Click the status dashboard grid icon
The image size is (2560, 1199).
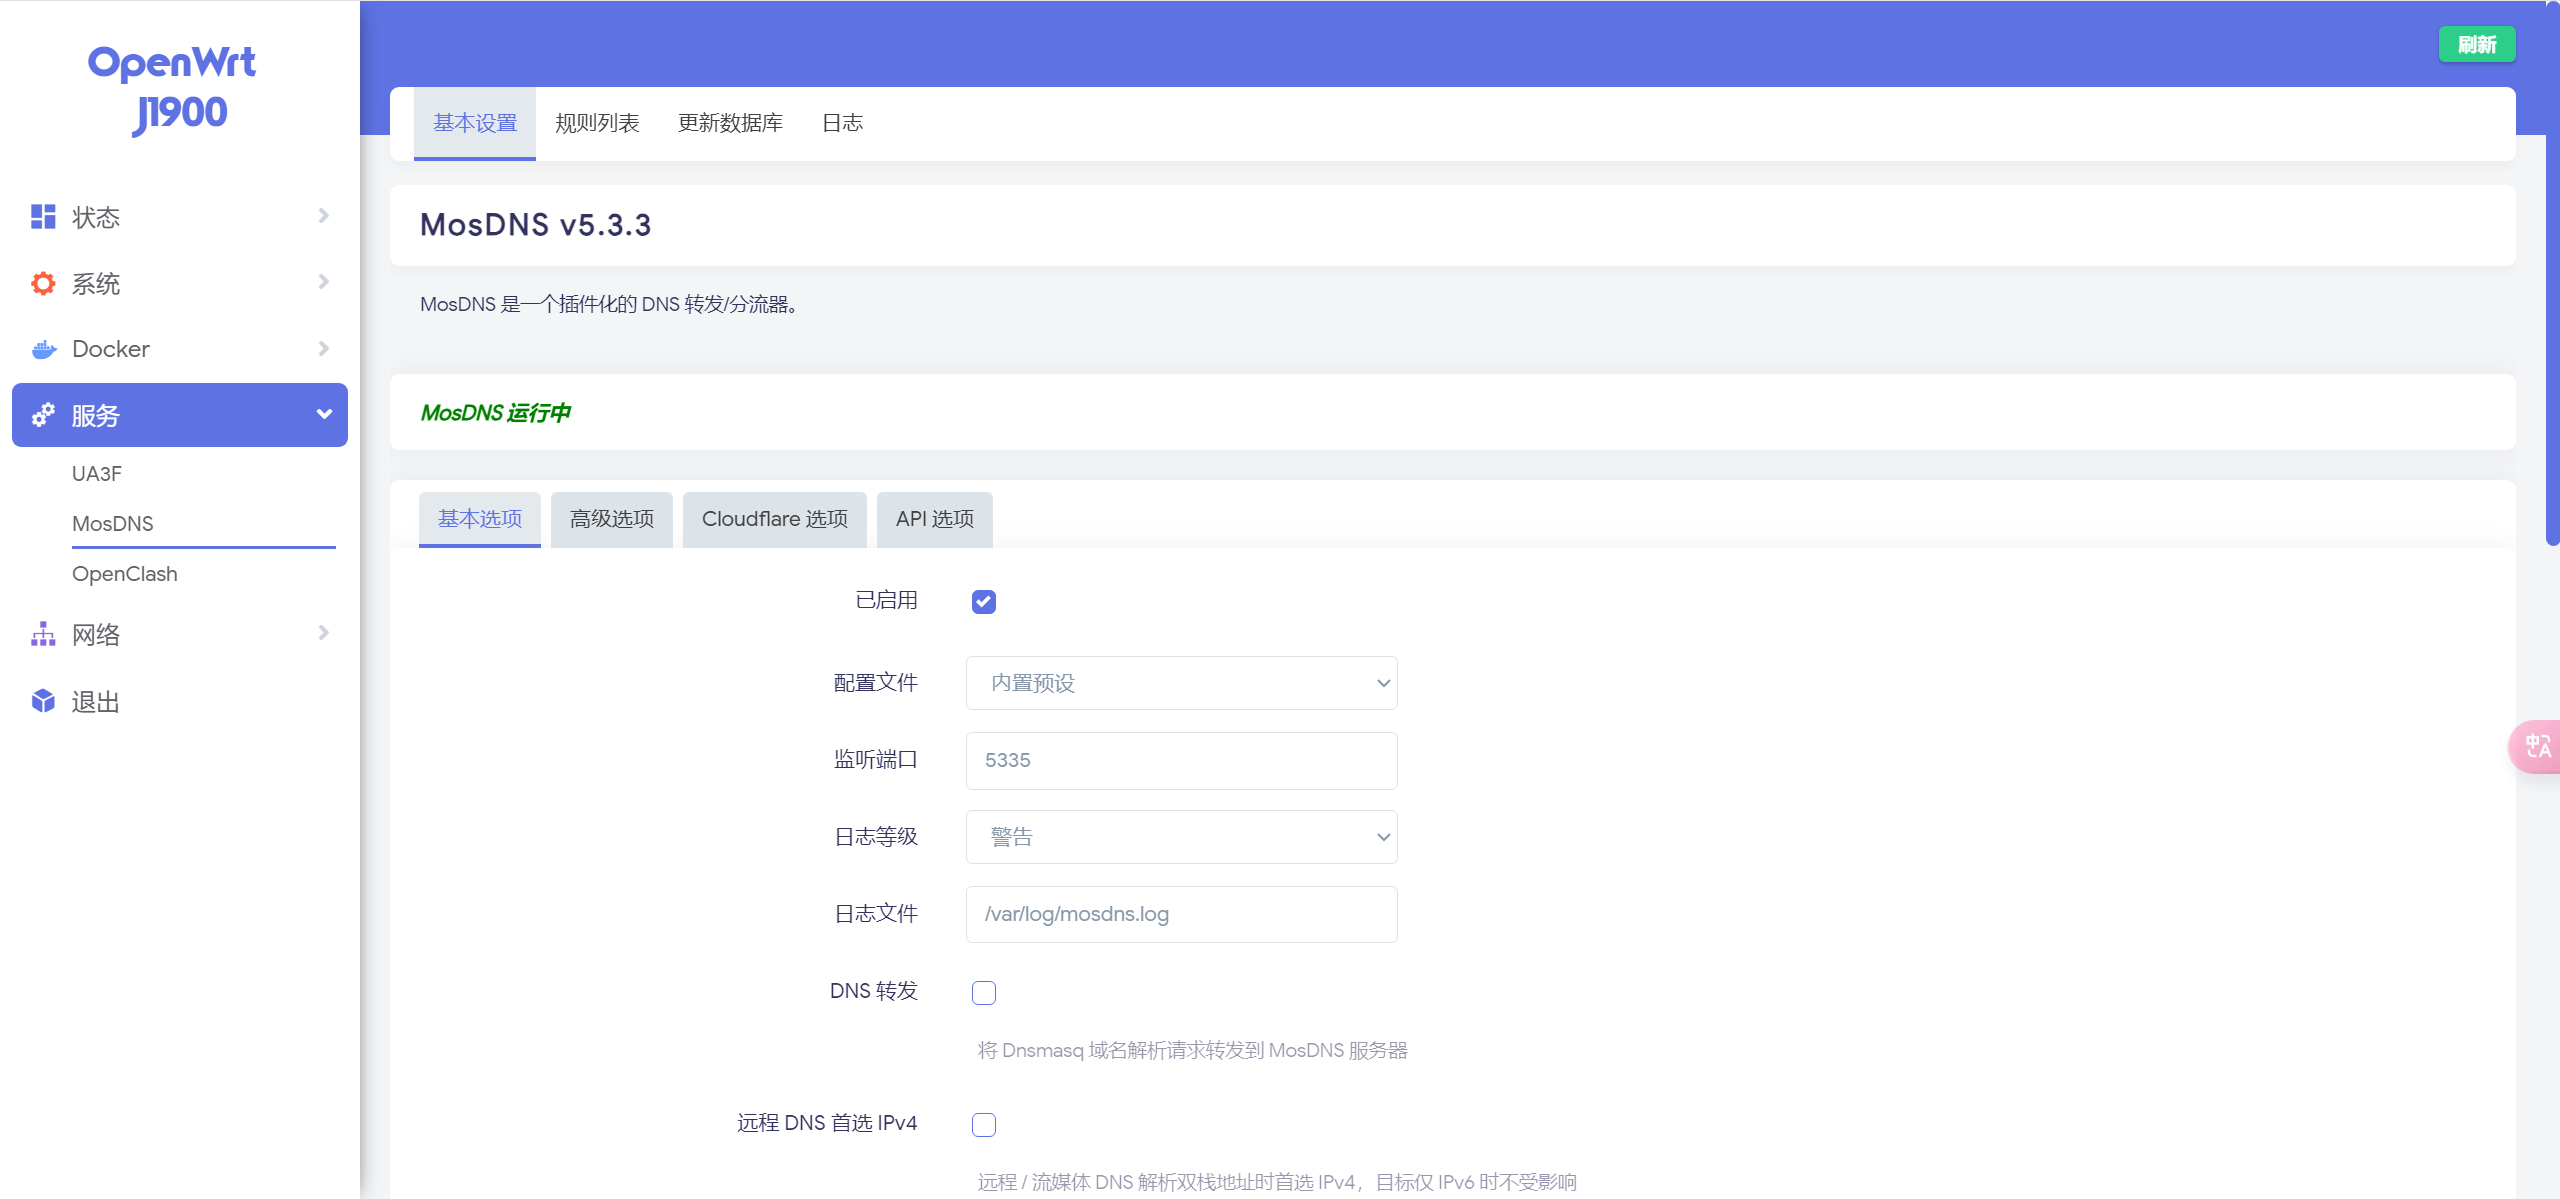pyautogui.click(x=43, y=217)
